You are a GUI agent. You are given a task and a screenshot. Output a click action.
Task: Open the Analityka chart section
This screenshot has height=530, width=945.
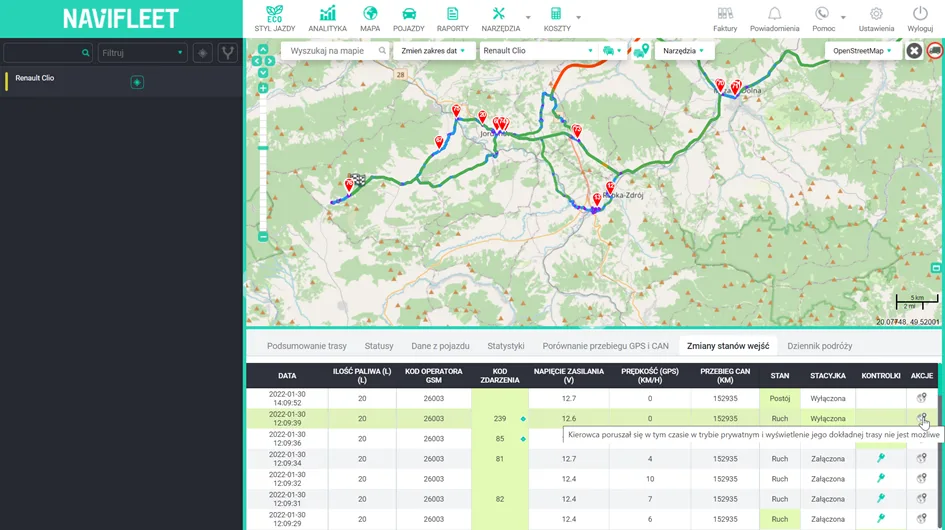click(327, 19)
